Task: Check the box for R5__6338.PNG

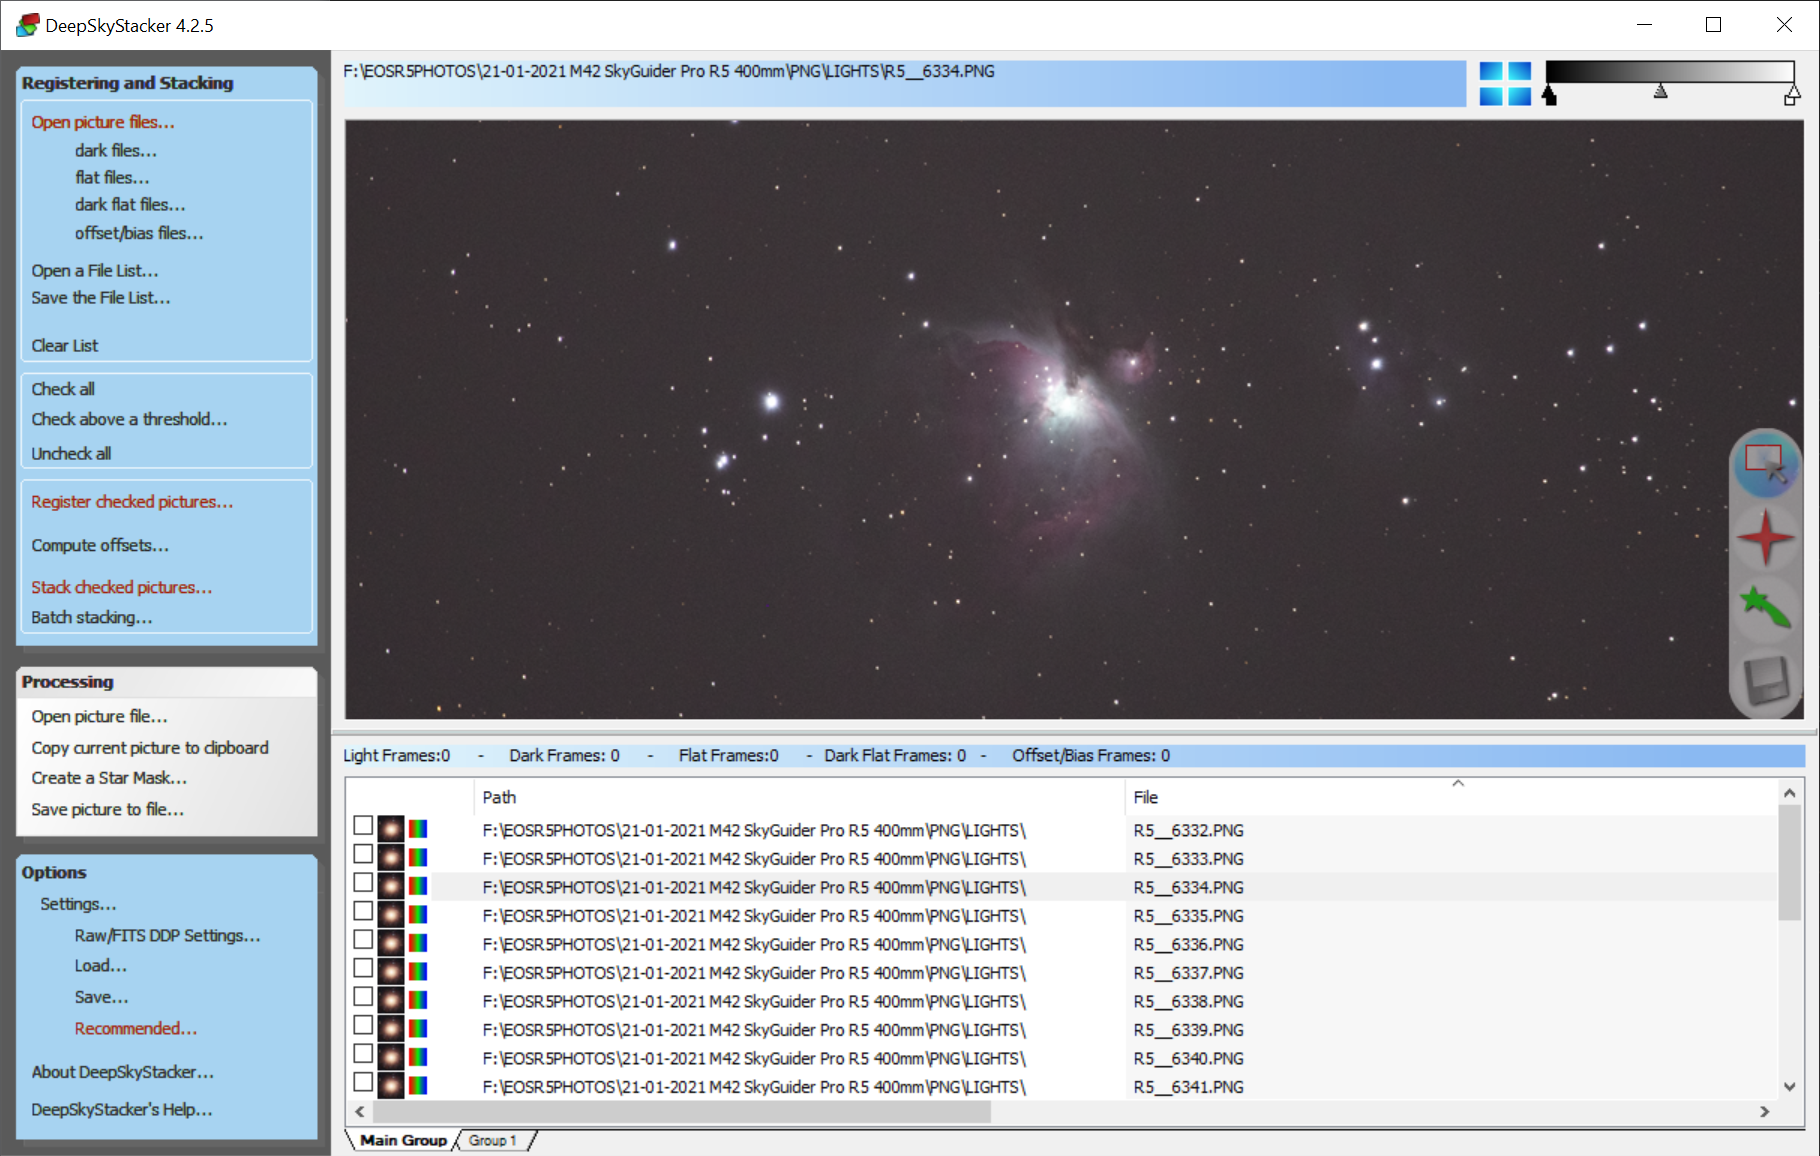Action: [x=363, y=997]
